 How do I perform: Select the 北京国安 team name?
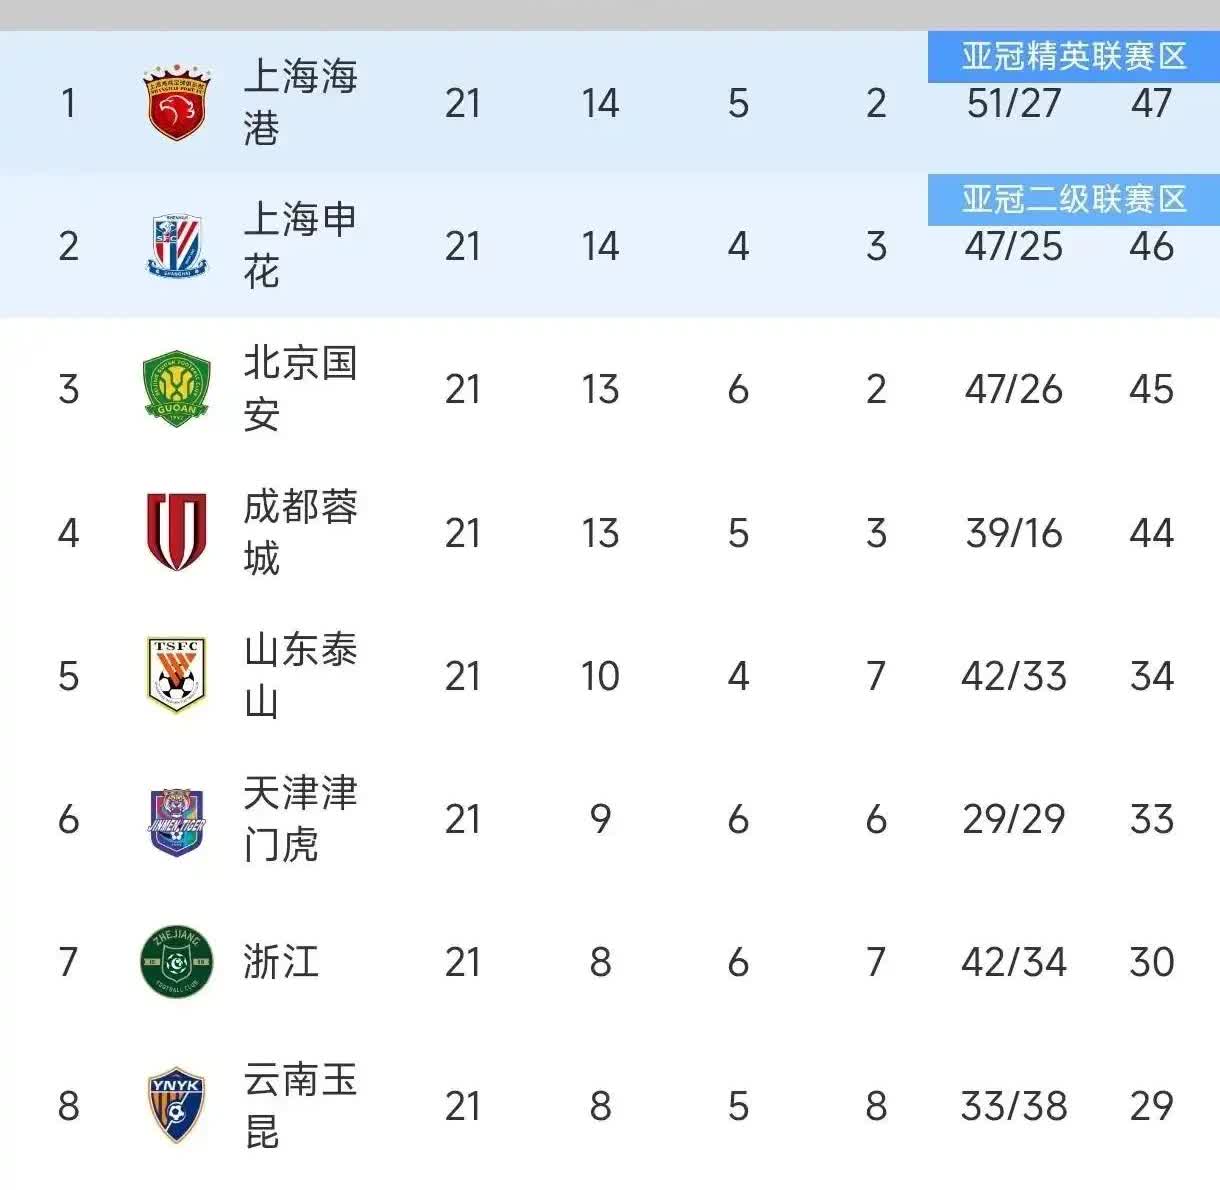pyautogui.click(x=300, y=389)
